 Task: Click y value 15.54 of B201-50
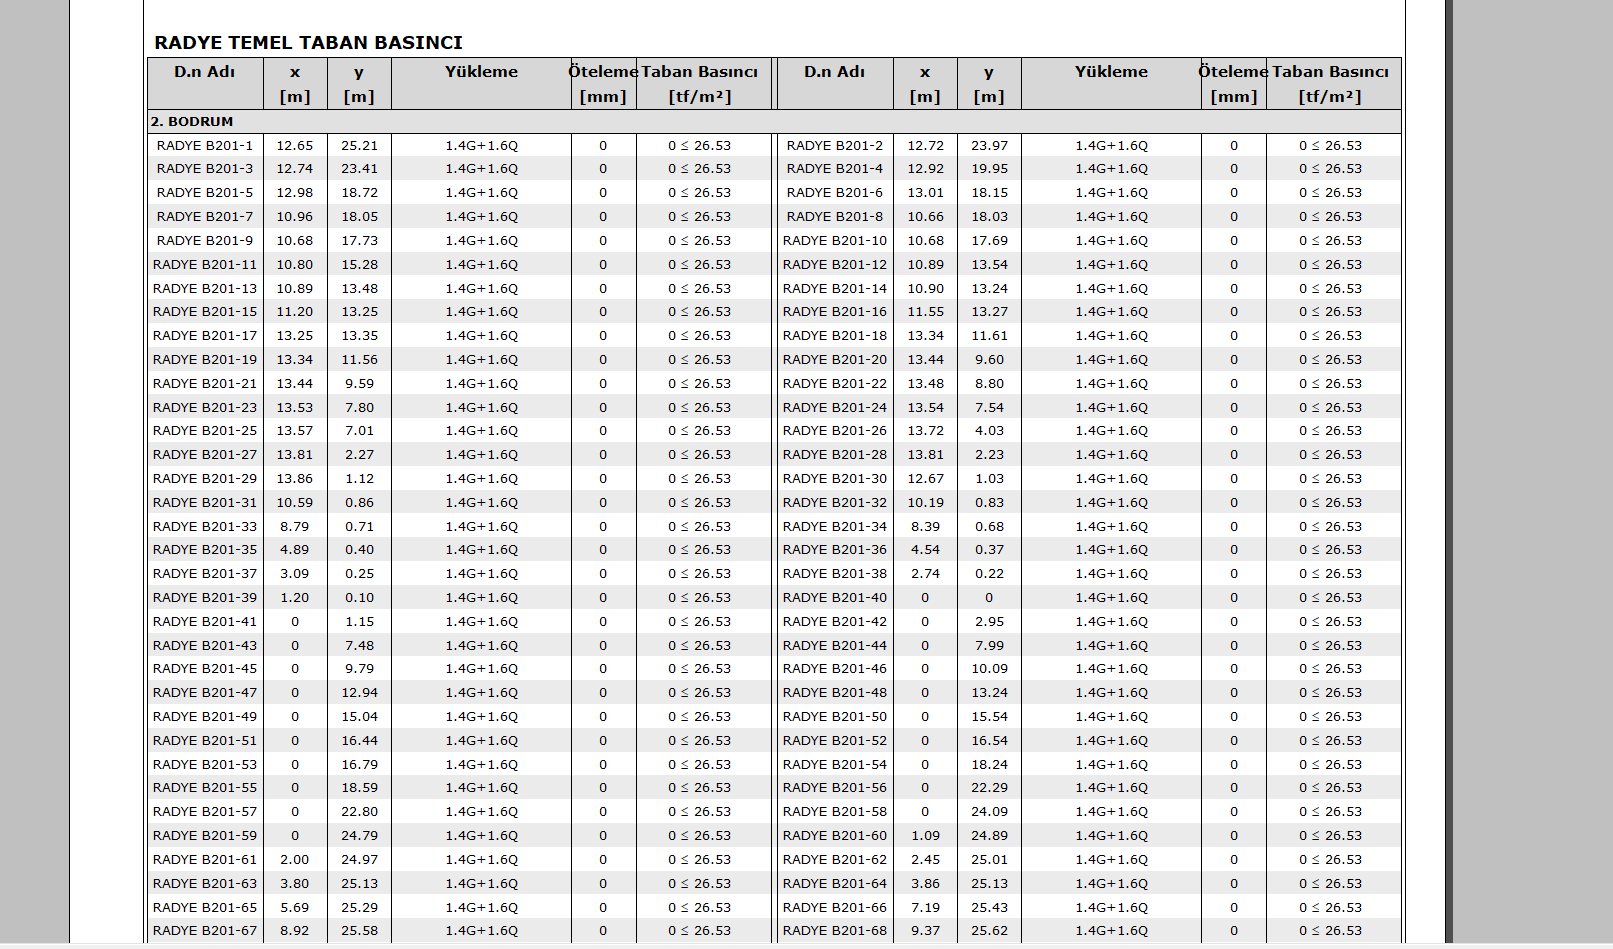pyautogui.click(x=990, y=717)
